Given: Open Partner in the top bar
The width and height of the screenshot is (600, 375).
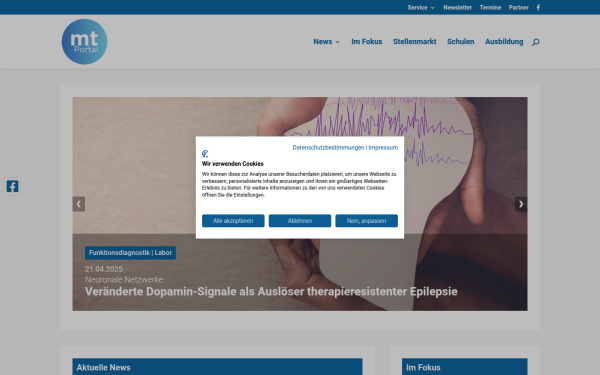Looking at the screenshot, I should (x=518, y=8).
